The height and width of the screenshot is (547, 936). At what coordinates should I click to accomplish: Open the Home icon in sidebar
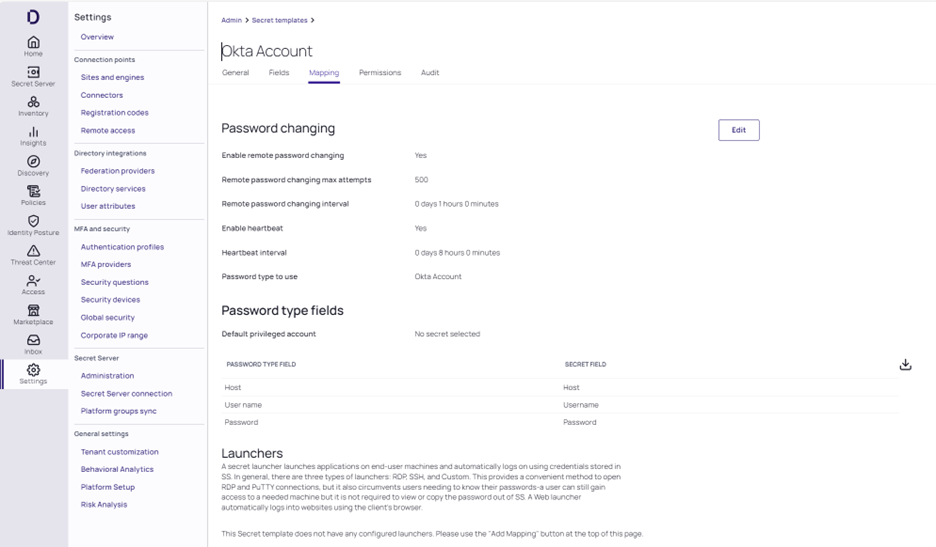[33, 43]
